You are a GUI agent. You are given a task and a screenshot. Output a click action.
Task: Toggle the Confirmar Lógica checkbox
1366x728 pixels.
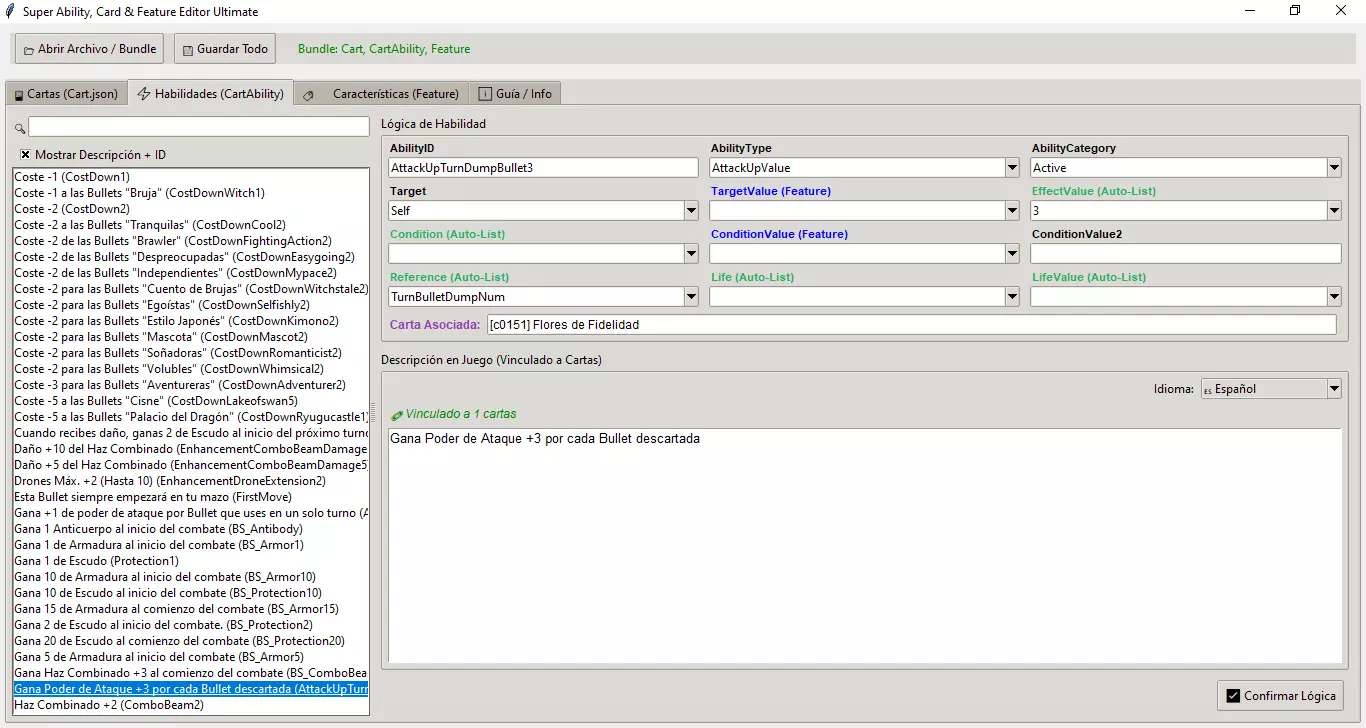(x=1233, y=696)
